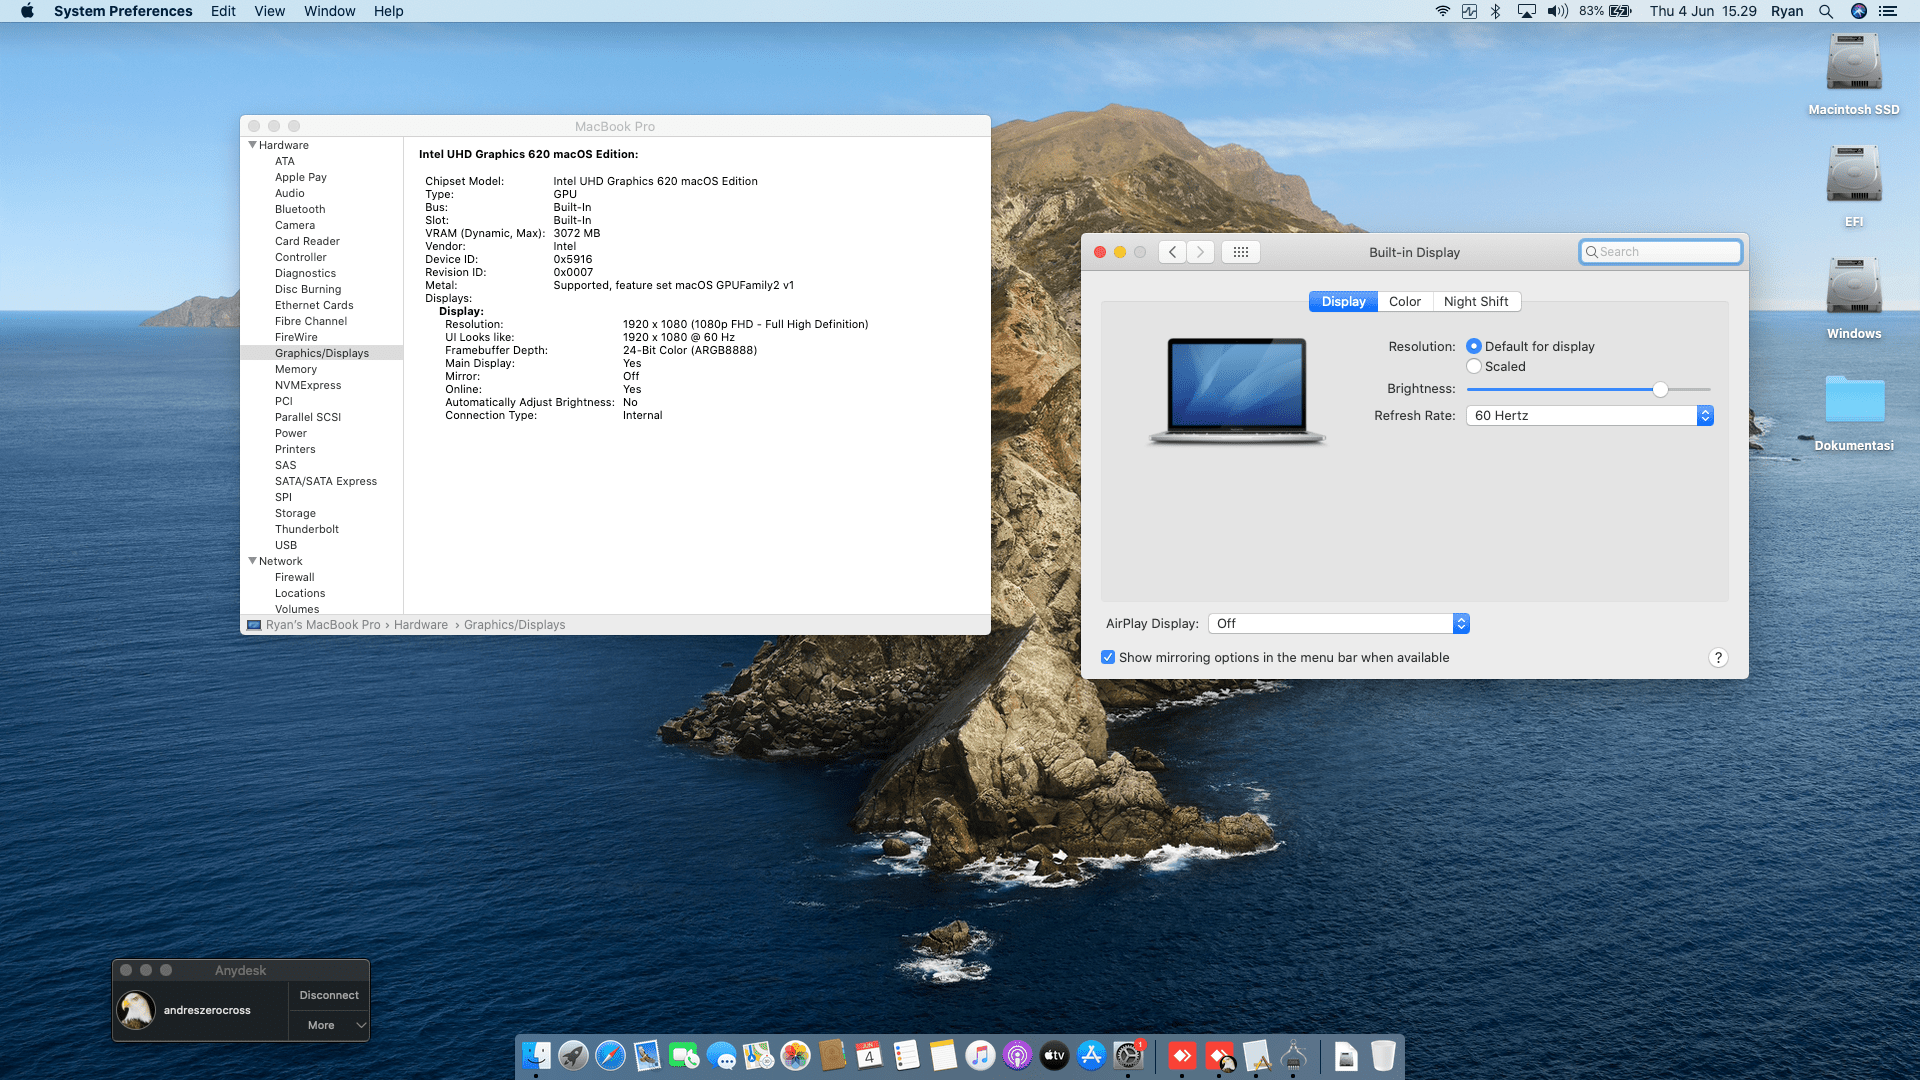Open Safari from the dock
This screenshot has width=1920, height=1080.
click(x=610, y=1056)
